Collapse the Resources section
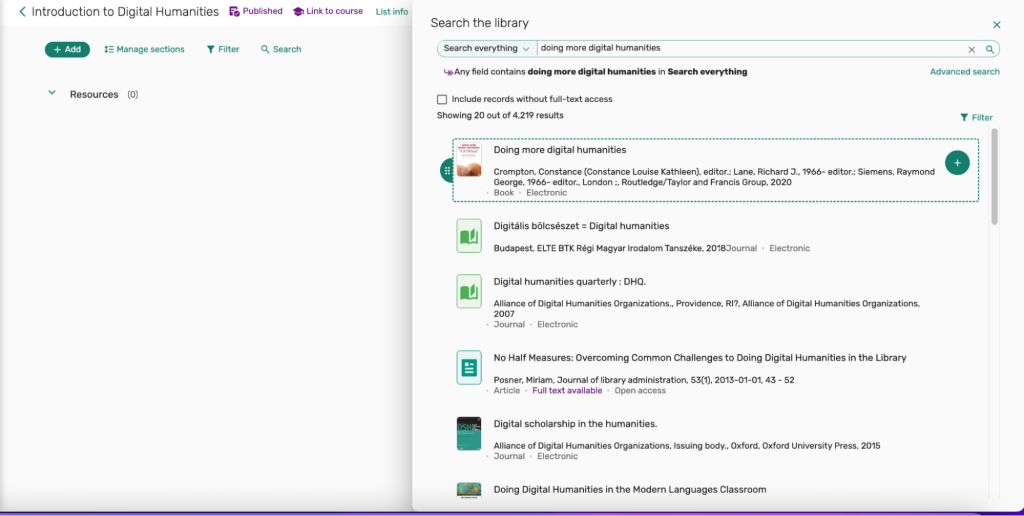This screenshot has height=516, width=1024. (x=52, y=94)
